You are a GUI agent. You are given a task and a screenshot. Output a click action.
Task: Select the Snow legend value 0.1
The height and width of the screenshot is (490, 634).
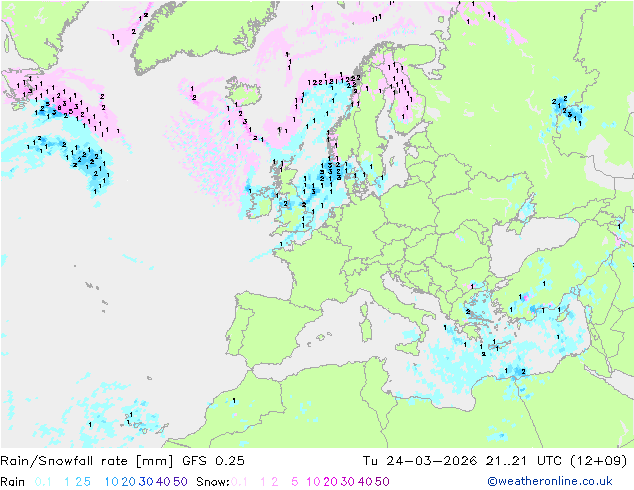click(239, 482)
